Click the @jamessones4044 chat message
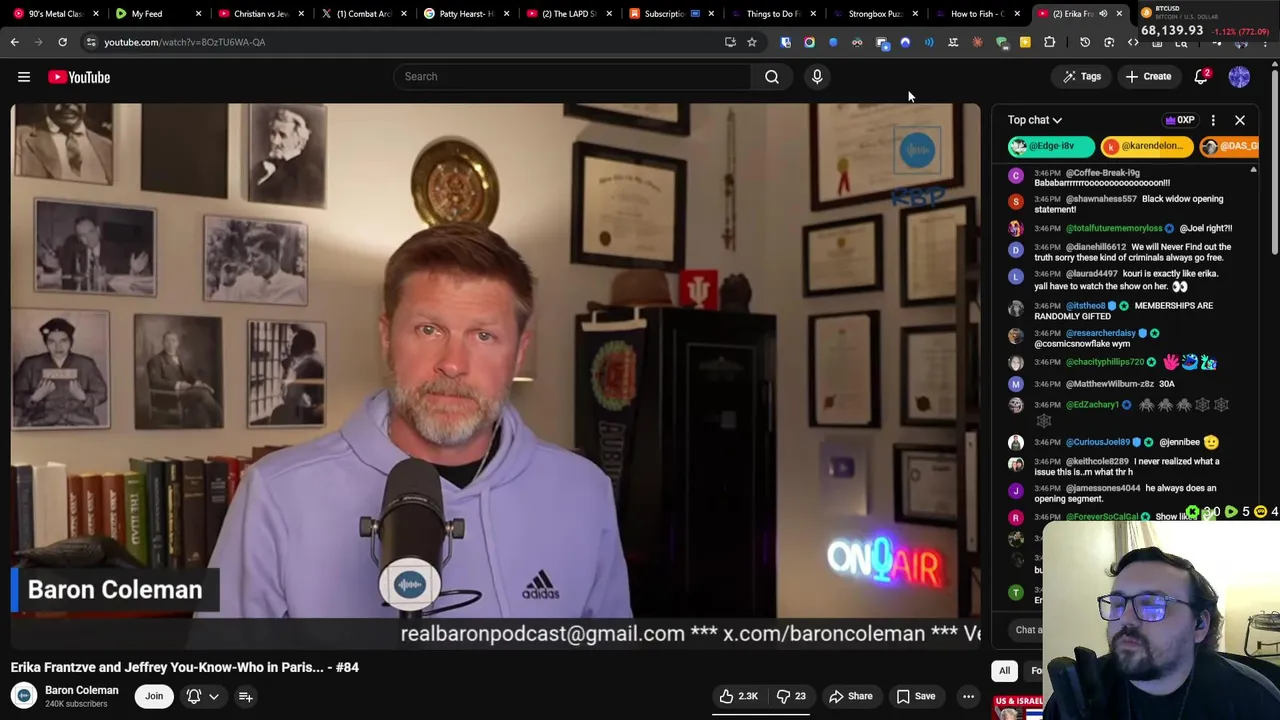 [x=1130, y=493]
